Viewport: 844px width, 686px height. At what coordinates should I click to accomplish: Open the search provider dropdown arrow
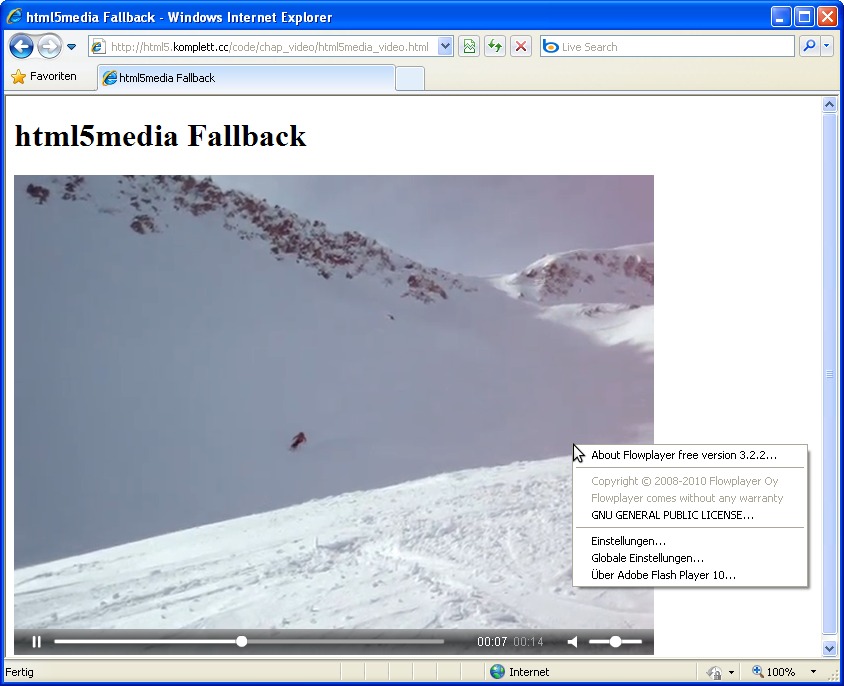click(x=827, y=46)
